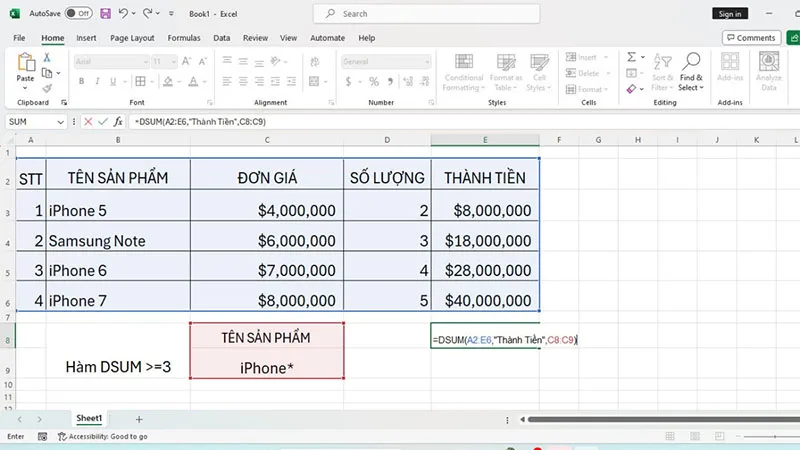800x450 pixels.
Task: Toggle Italic formatting button
Action: 97,81
